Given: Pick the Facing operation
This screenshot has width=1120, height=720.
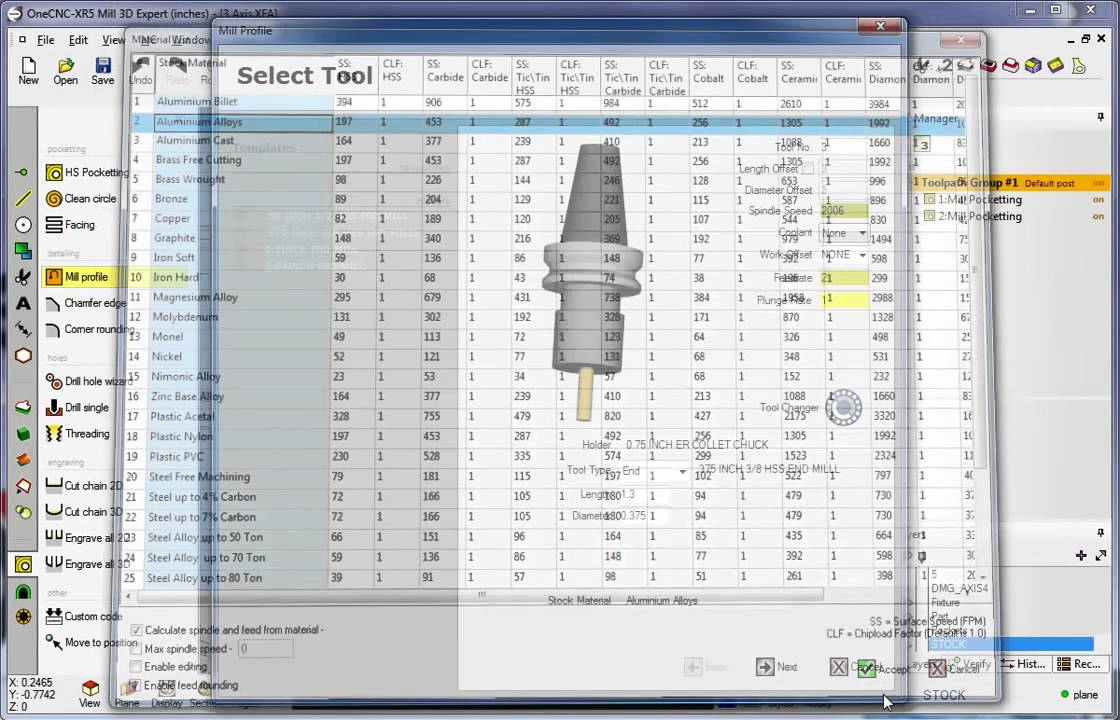Looking at the screenshot, I should click(69, 224).
